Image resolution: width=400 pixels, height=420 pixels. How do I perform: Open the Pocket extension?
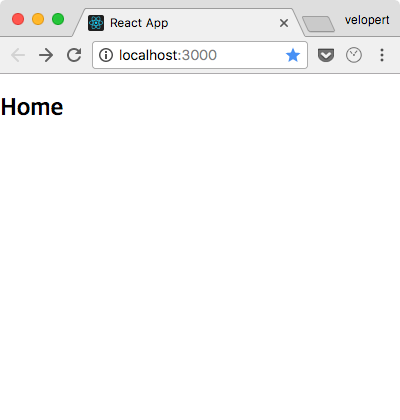click(326, 55)
